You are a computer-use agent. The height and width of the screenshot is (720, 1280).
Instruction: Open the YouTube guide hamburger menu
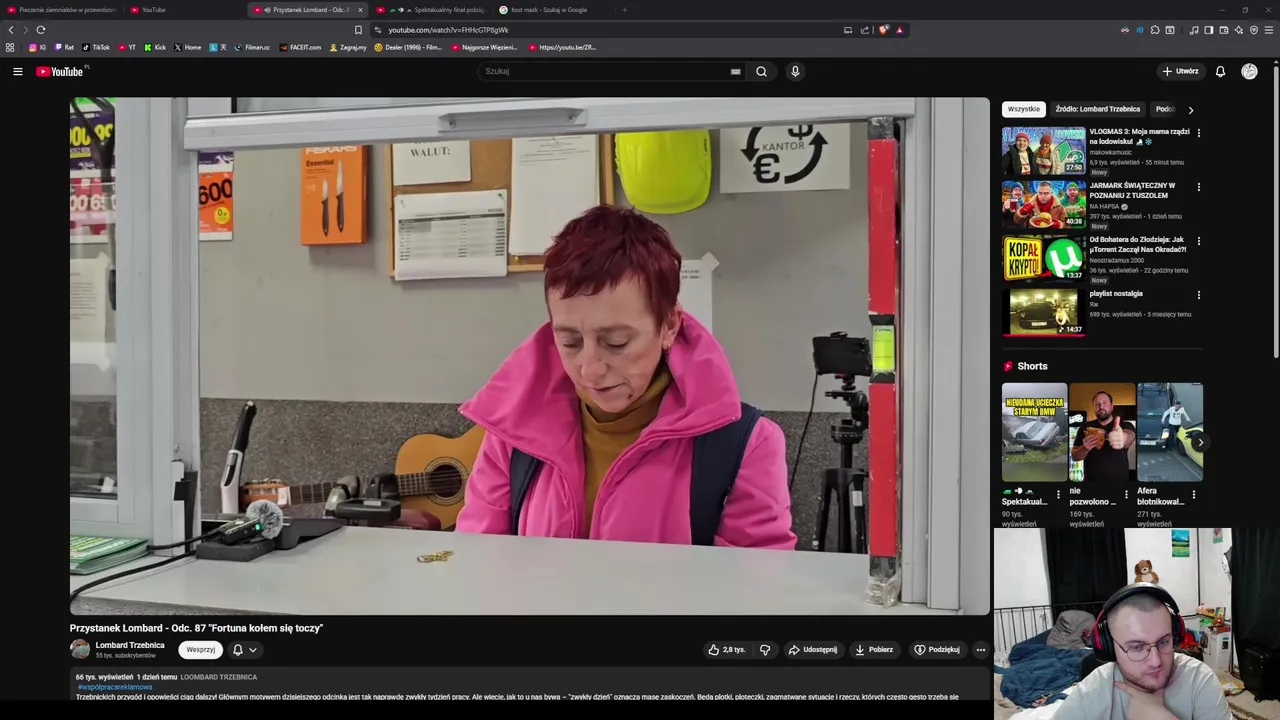click(17, 71)
